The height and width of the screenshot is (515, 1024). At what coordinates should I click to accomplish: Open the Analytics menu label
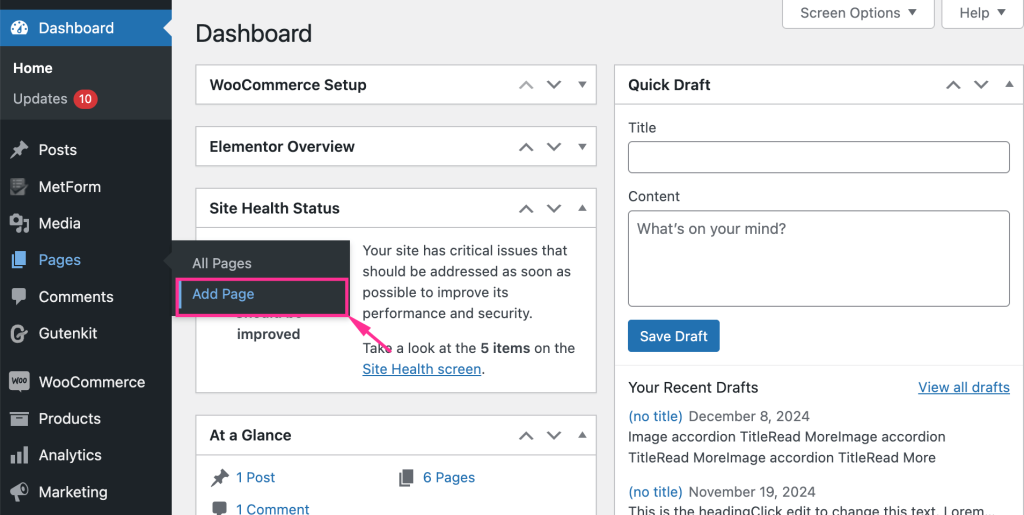pos(70,455)
